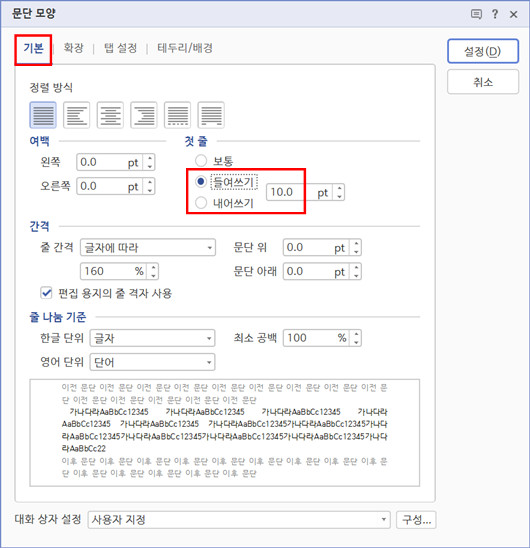The height and width of the screenshot is (548, 530).
Task: Switch to the 테두리/배경 tab
Action: coord(185,48)
